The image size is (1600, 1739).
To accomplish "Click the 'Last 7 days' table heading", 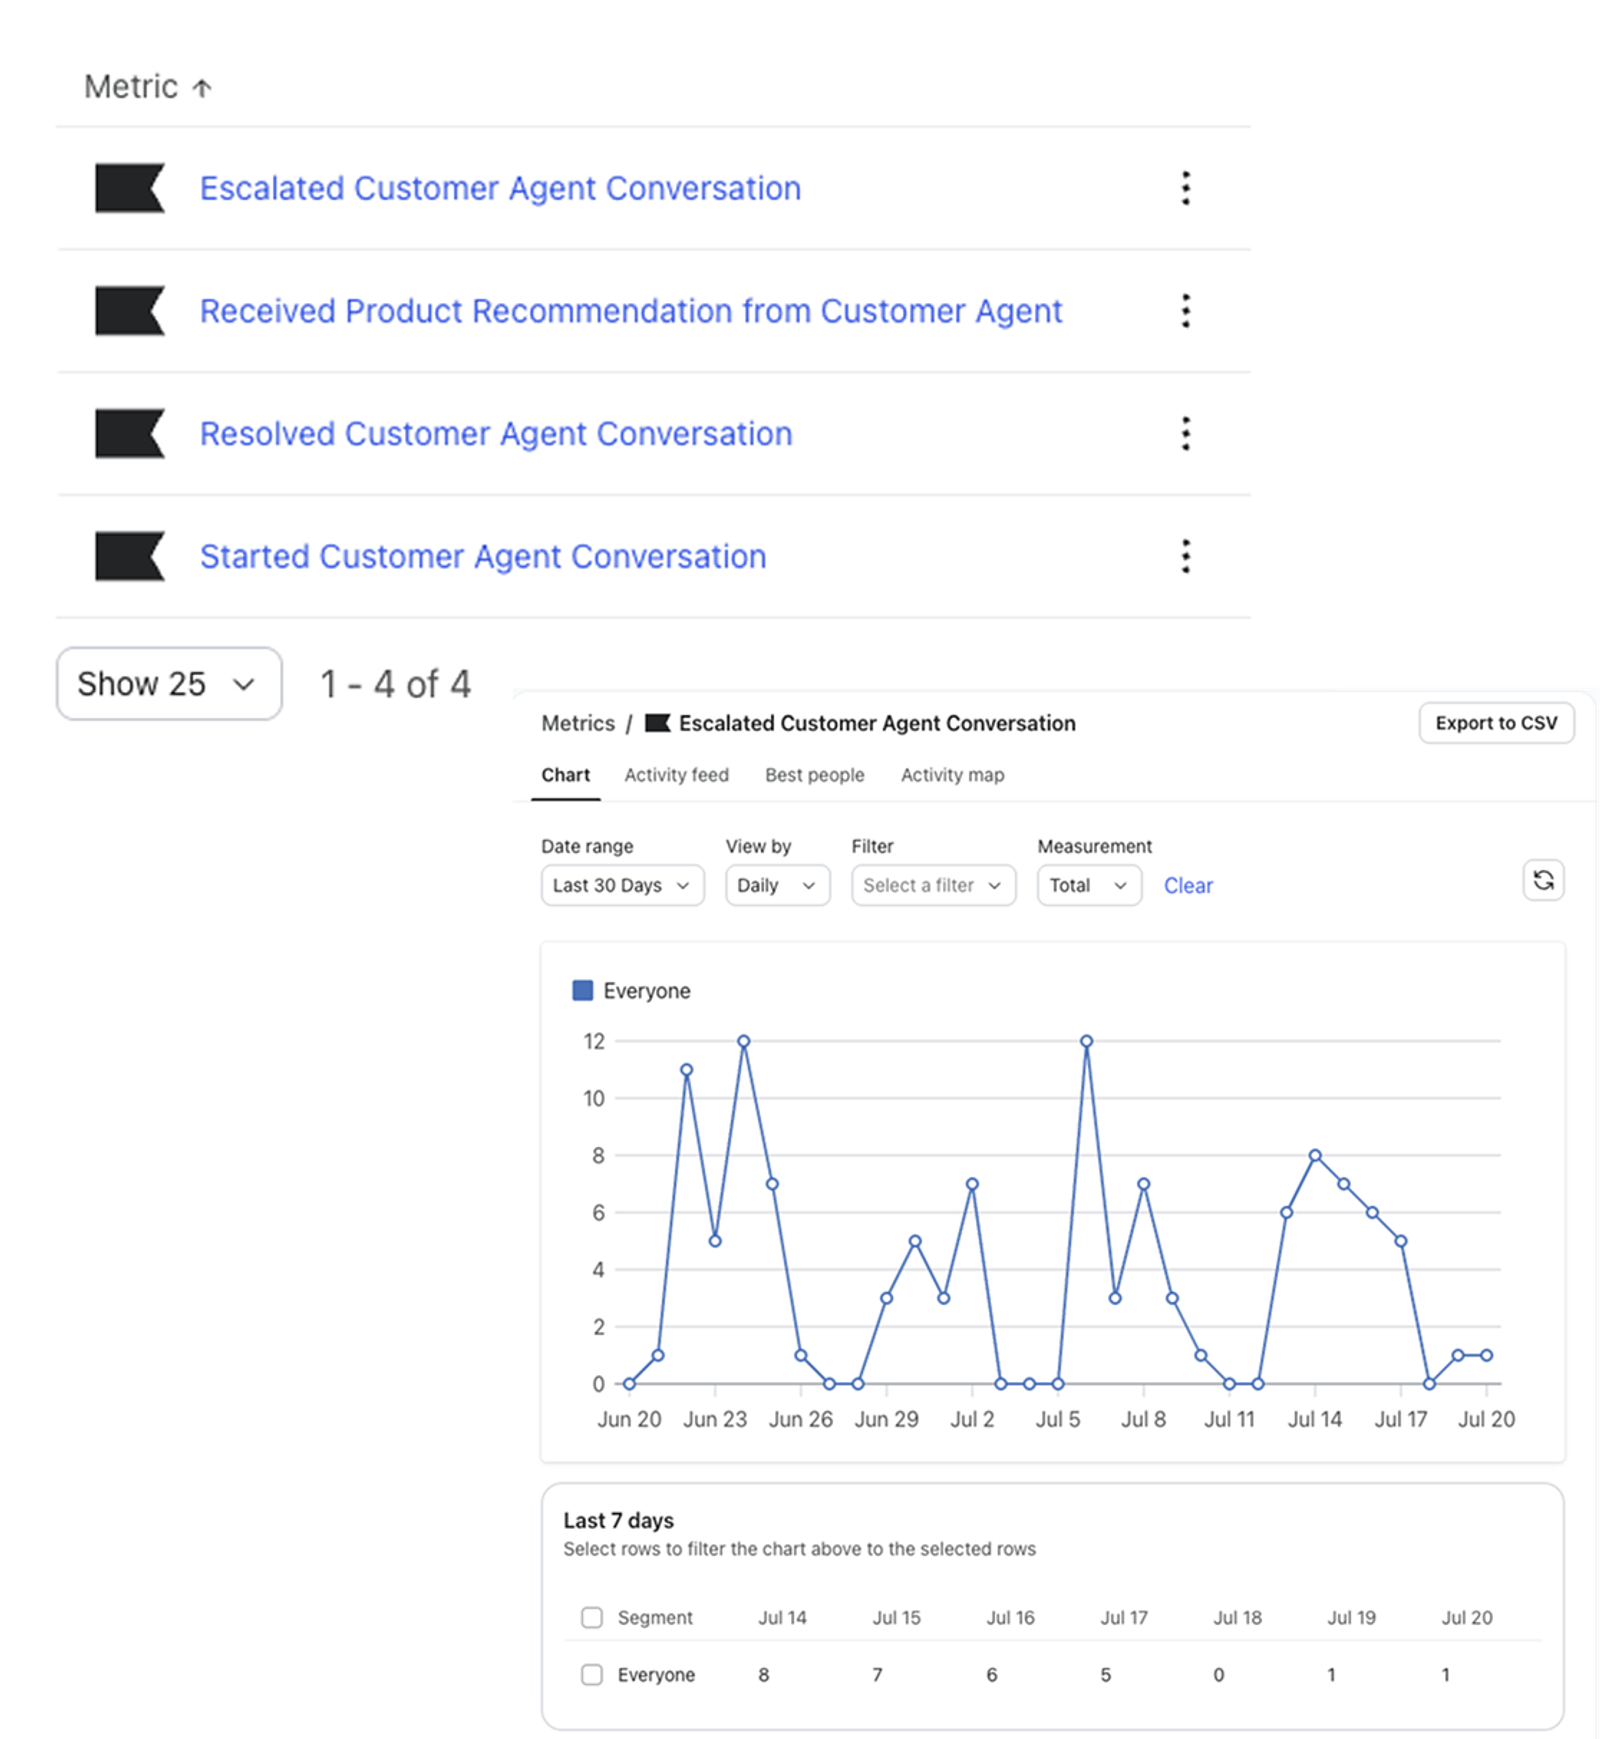I will pyautogui.click(x=618, y=1520).
